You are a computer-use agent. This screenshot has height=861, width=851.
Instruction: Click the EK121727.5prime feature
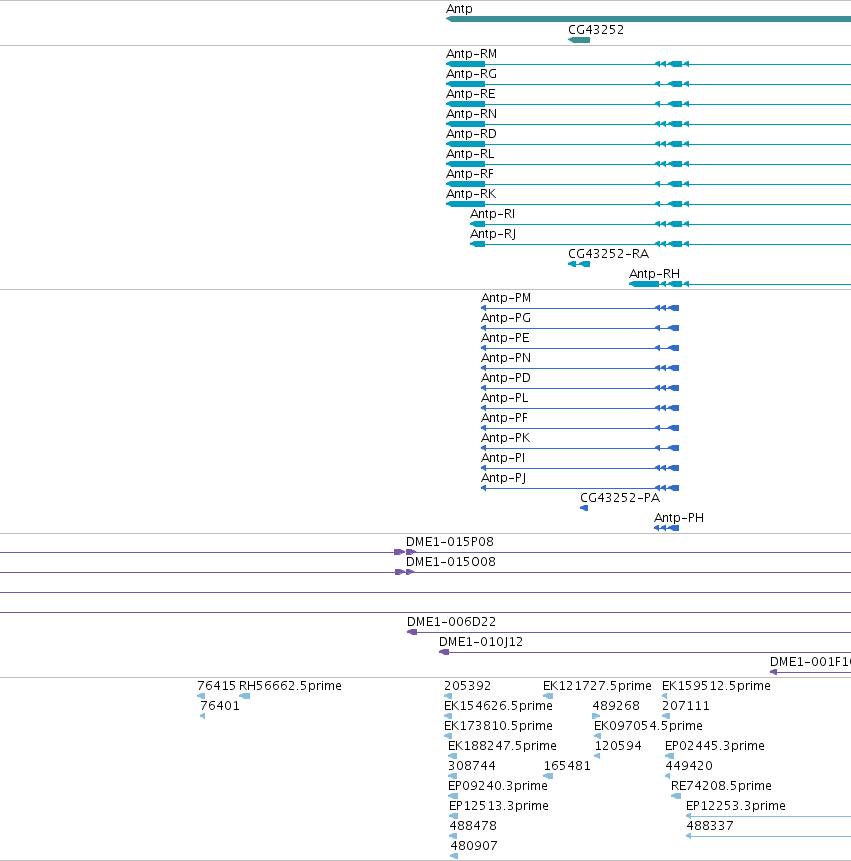[x=548, y=696]
